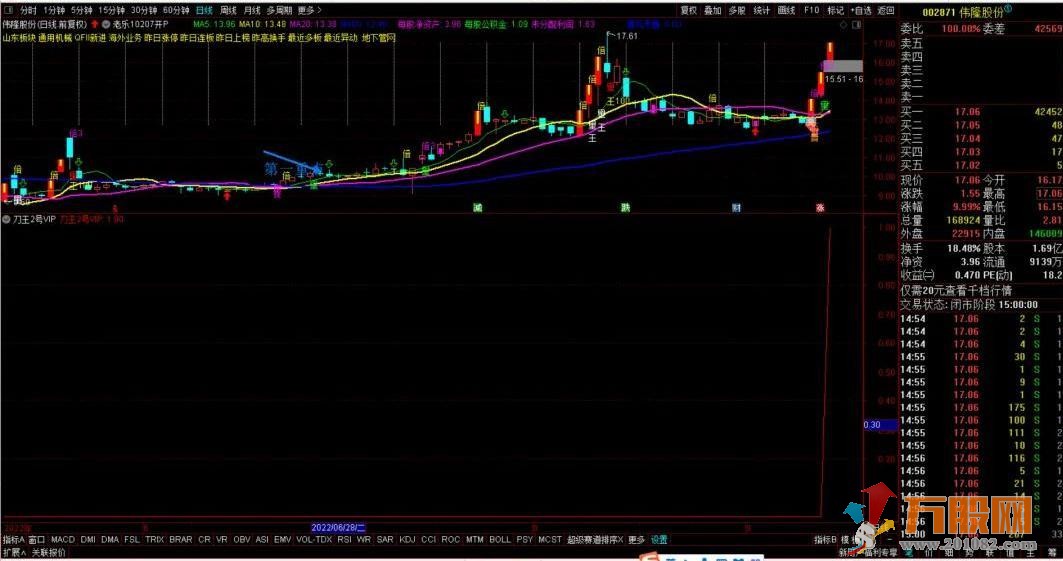
Task: Switch to 周线 weekly chart
Action: [228, 10]
